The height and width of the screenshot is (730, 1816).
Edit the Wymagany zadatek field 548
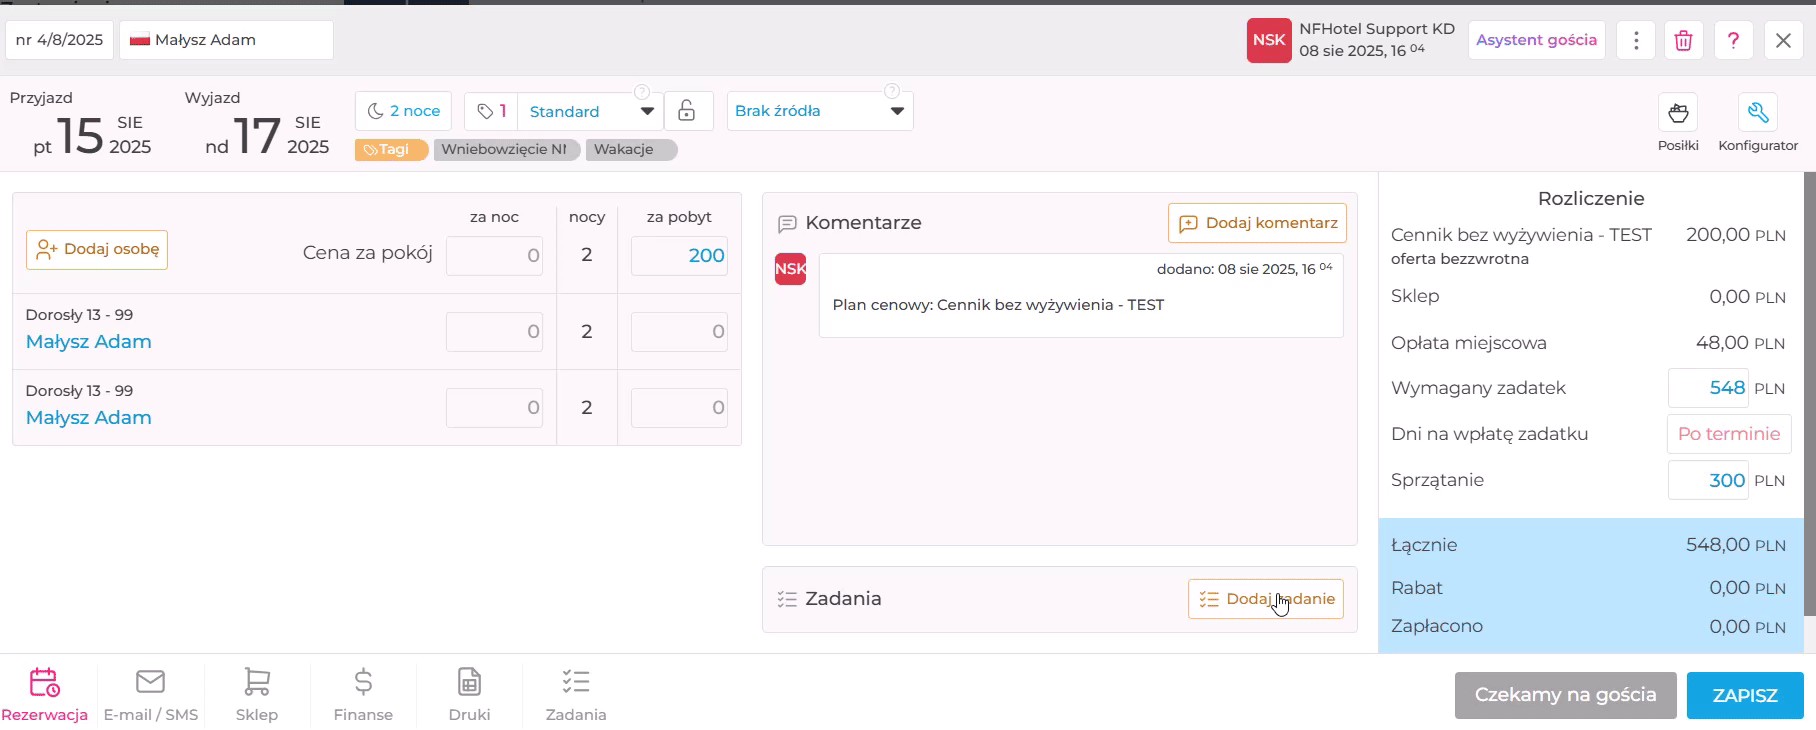pos(1708,388)
